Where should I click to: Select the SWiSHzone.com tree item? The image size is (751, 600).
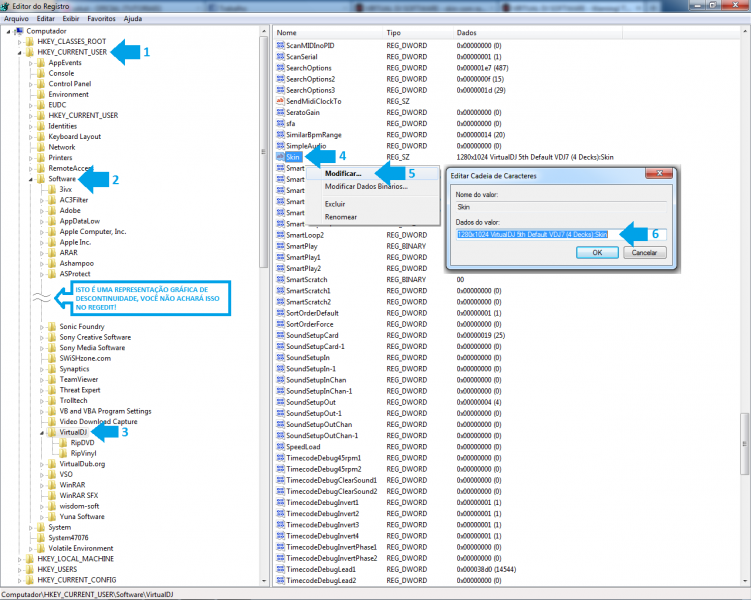coord(85,358)
